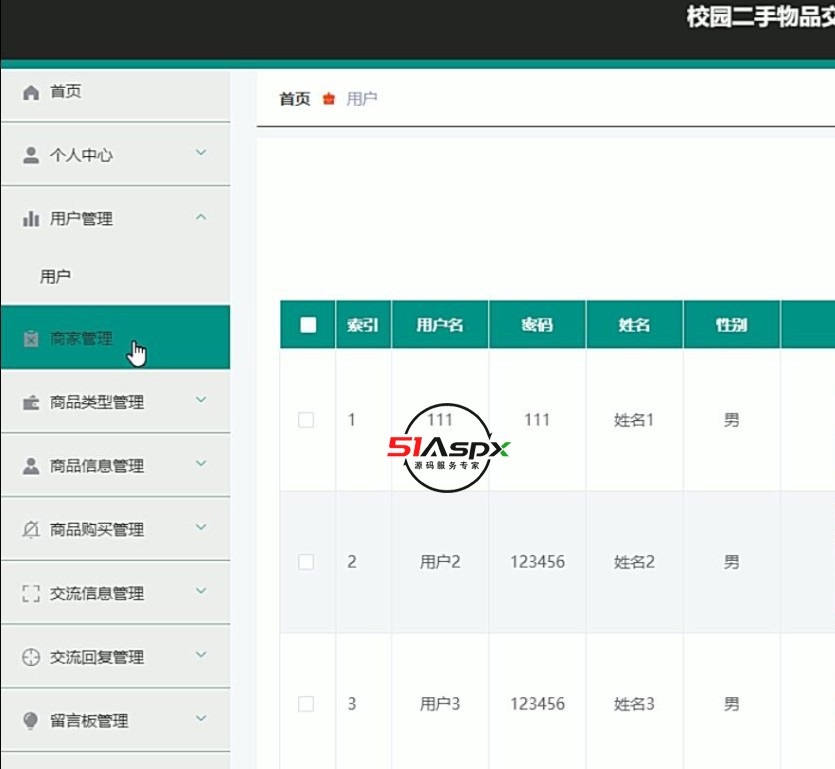
Task: Click the clipboard icon for 商家管理
Action: (31, 339)
